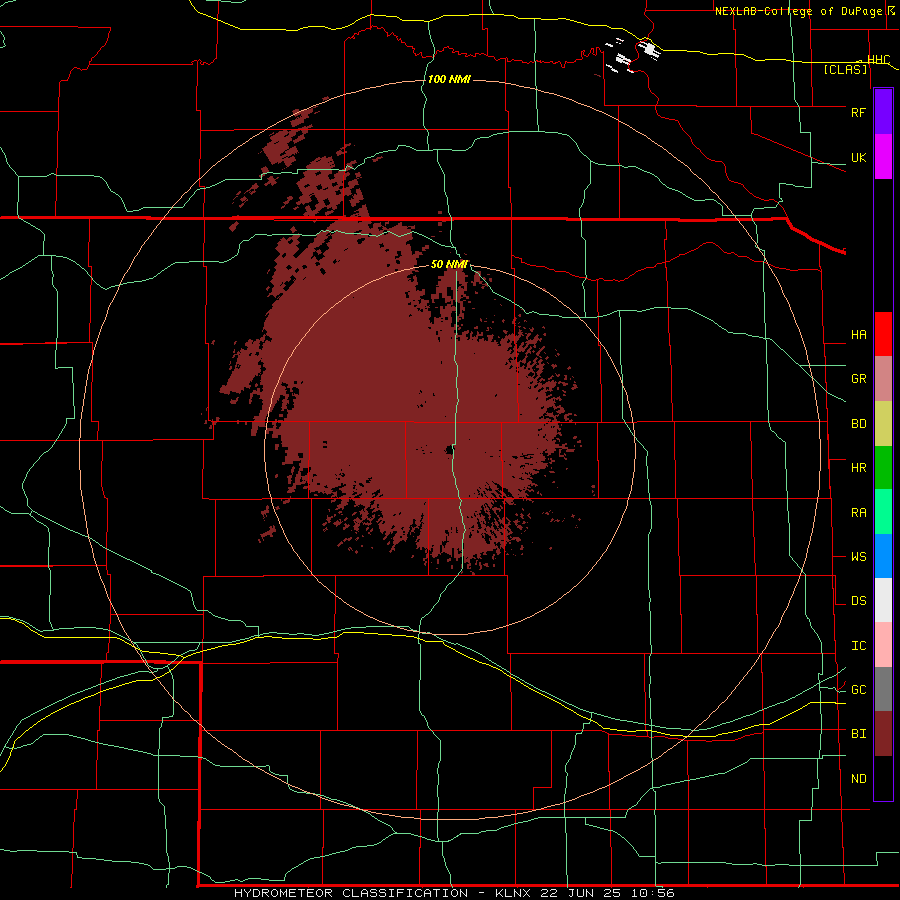Click the HR green color swatch

[x=883, y=468]
